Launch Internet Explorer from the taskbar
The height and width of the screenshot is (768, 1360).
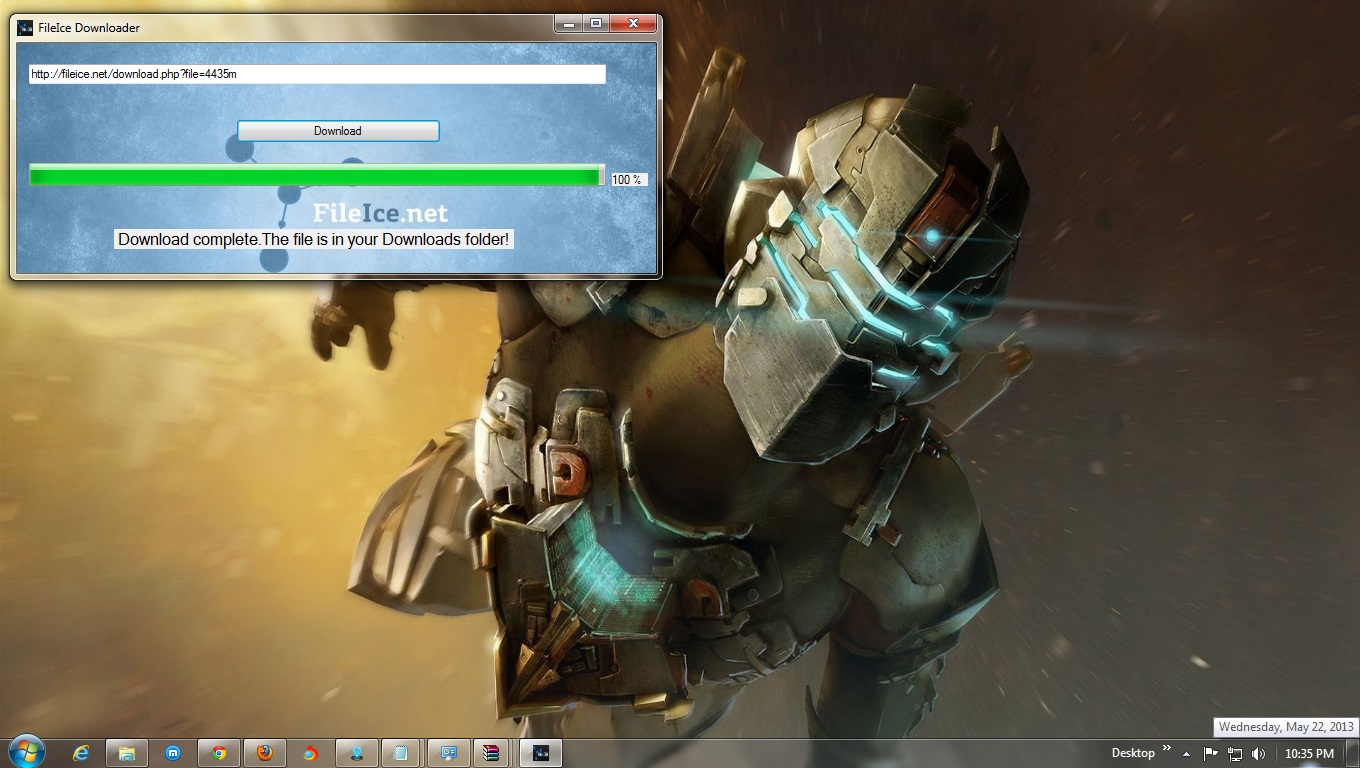(x=82, y=753)
